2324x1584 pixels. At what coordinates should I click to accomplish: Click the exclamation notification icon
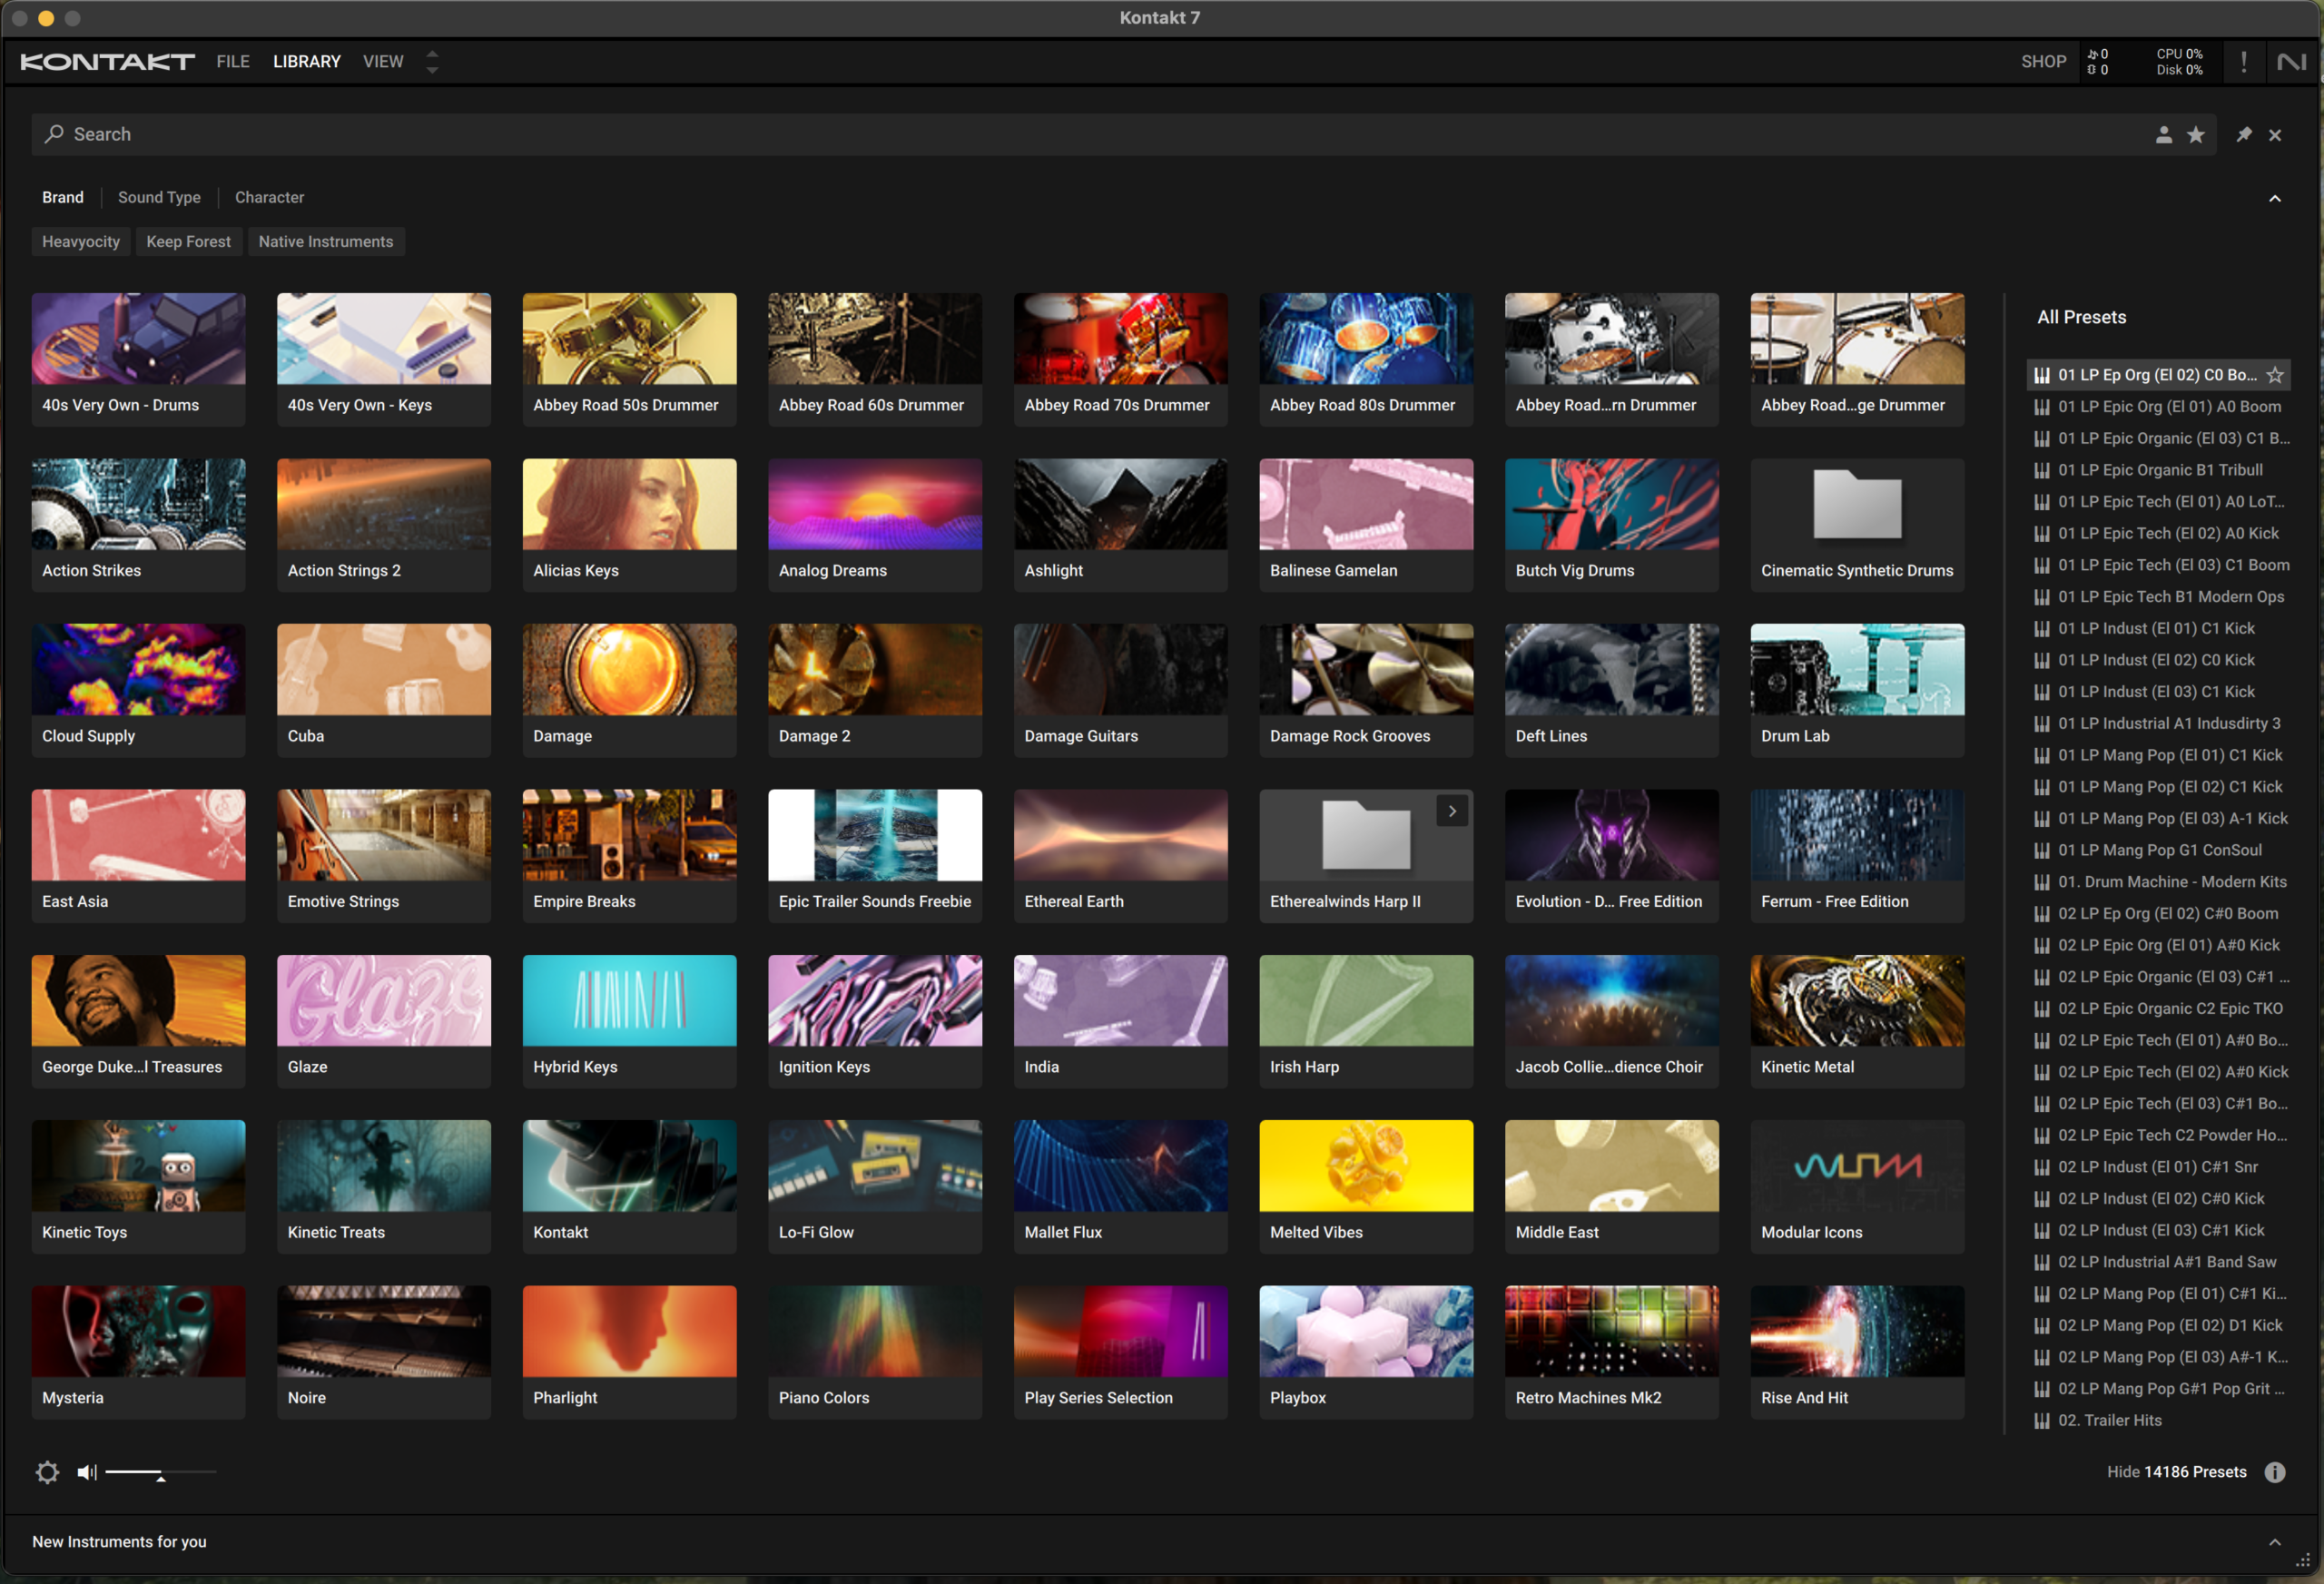pyautogui.click(x=2244, y=62)
